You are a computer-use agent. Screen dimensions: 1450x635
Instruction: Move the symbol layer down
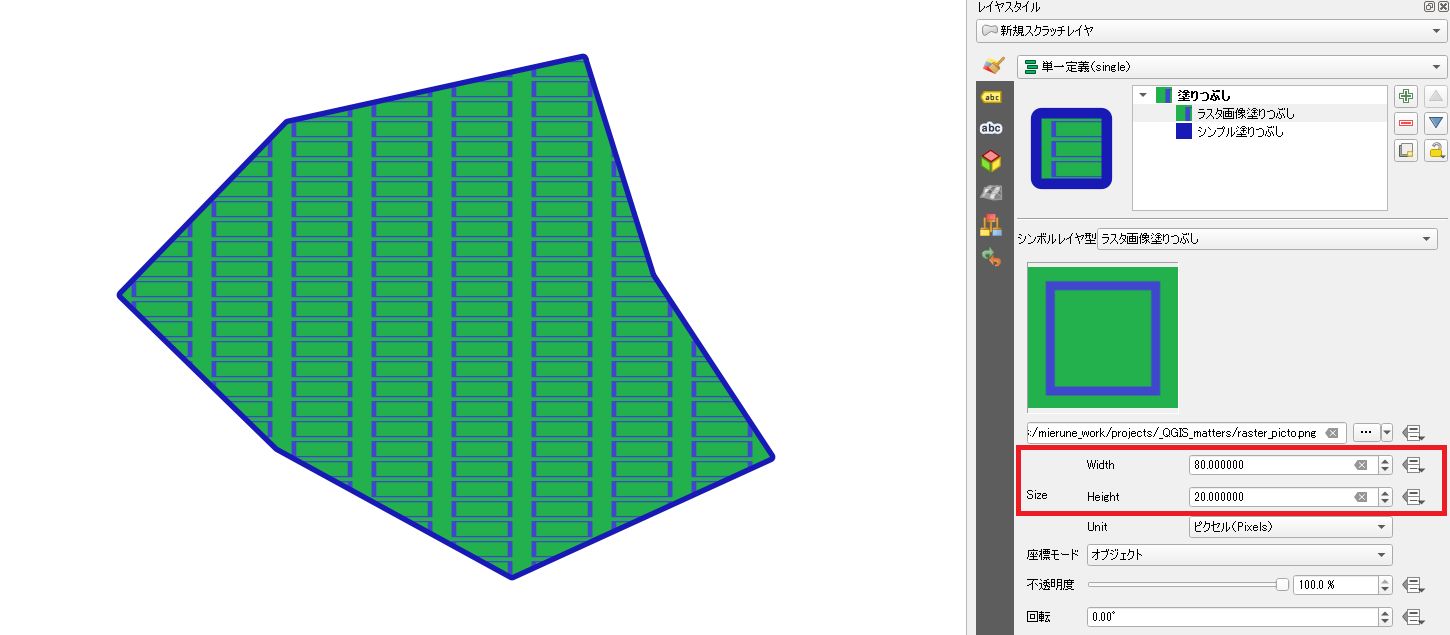(1436, 124)
